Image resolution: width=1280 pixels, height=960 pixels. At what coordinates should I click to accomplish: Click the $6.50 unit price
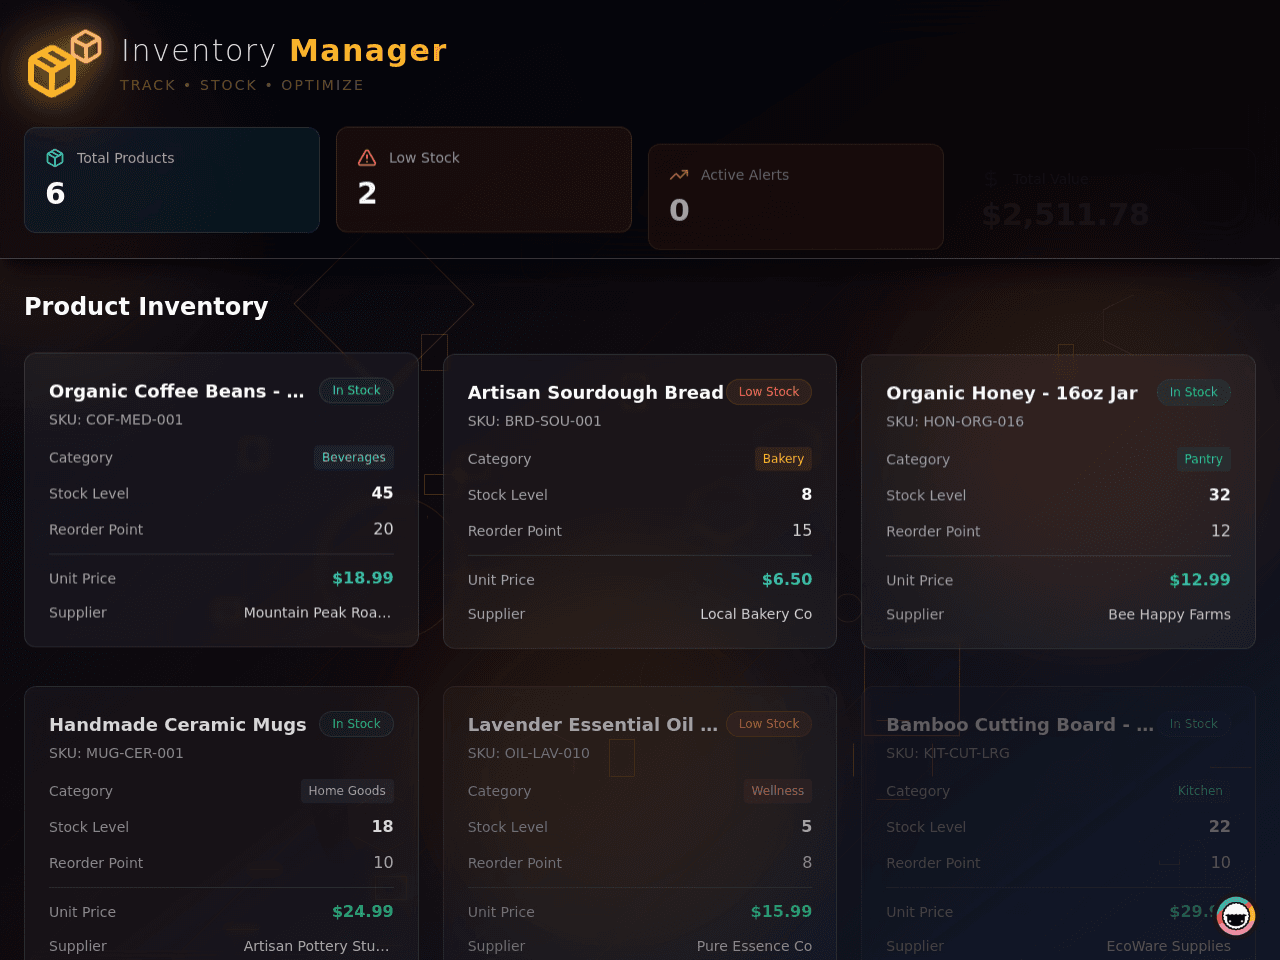(x=786, y=580)
